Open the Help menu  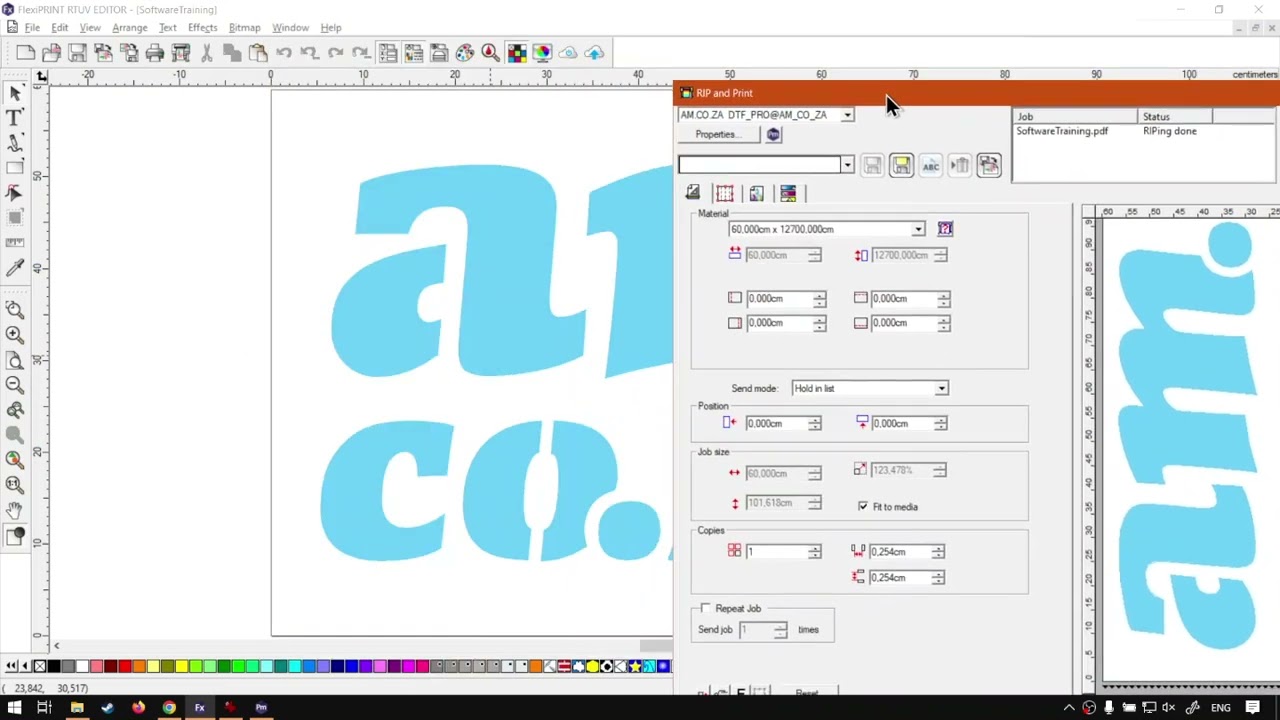pyautogui.click(x=330, y=27)
